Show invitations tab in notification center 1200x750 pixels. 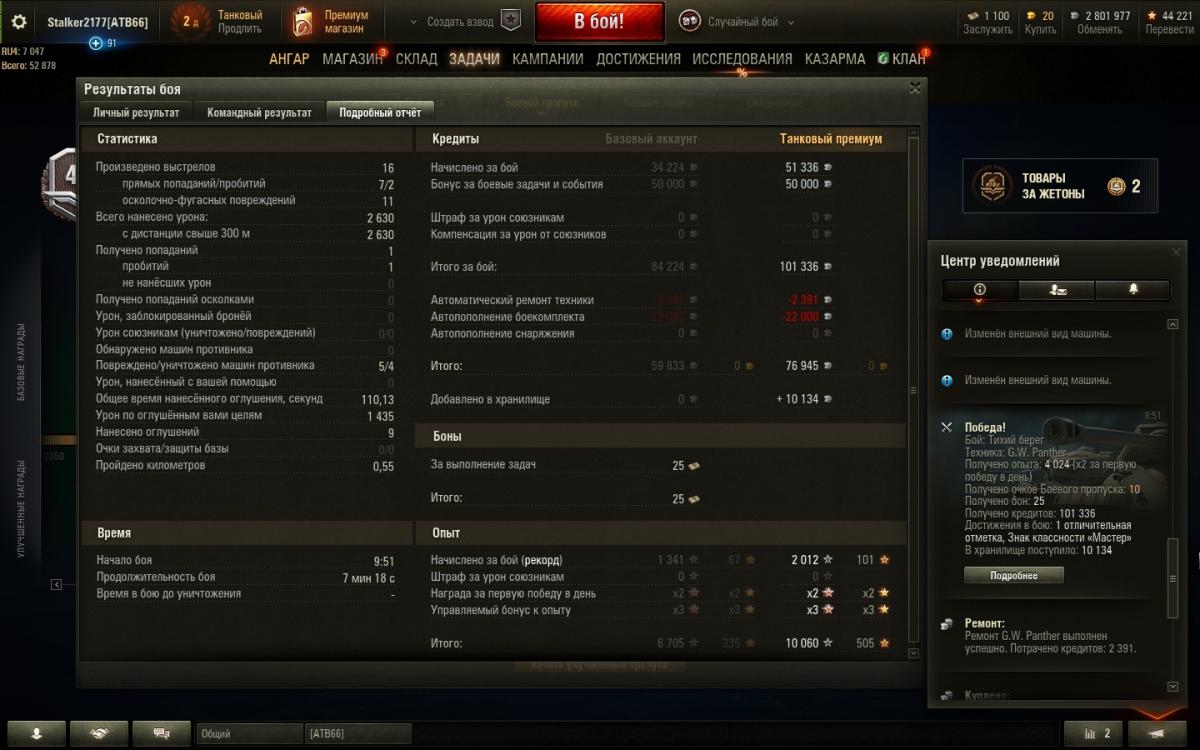pos(1056,290)
